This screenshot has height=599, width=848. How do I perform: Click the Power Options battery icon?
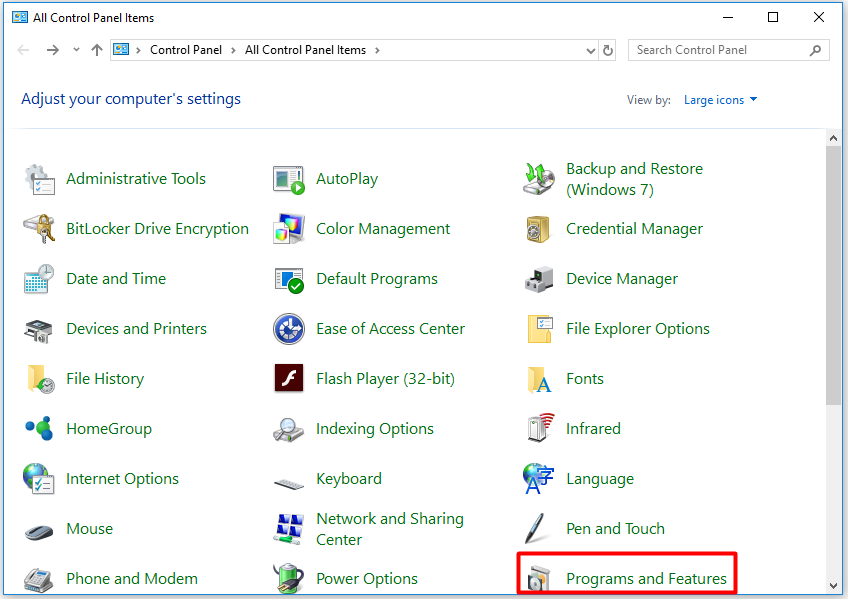tap(288, 578)
